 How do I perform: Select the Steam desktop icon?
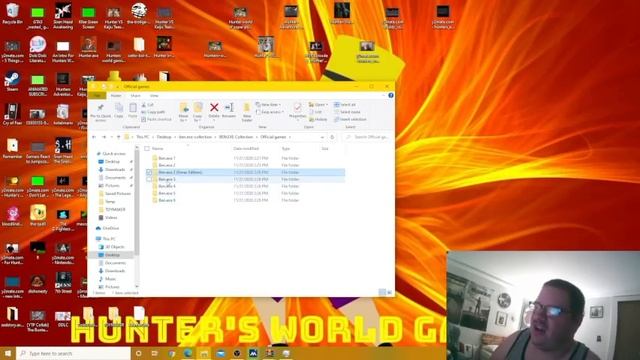click(12, 81)
